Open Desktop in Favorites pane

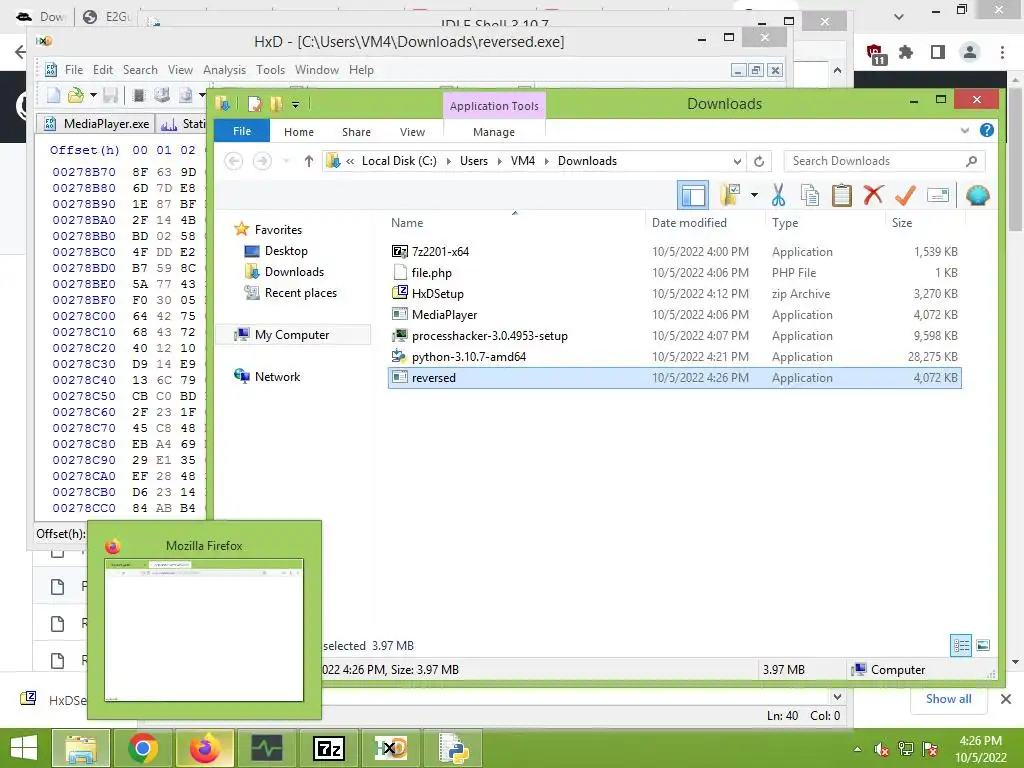[285, 251]
